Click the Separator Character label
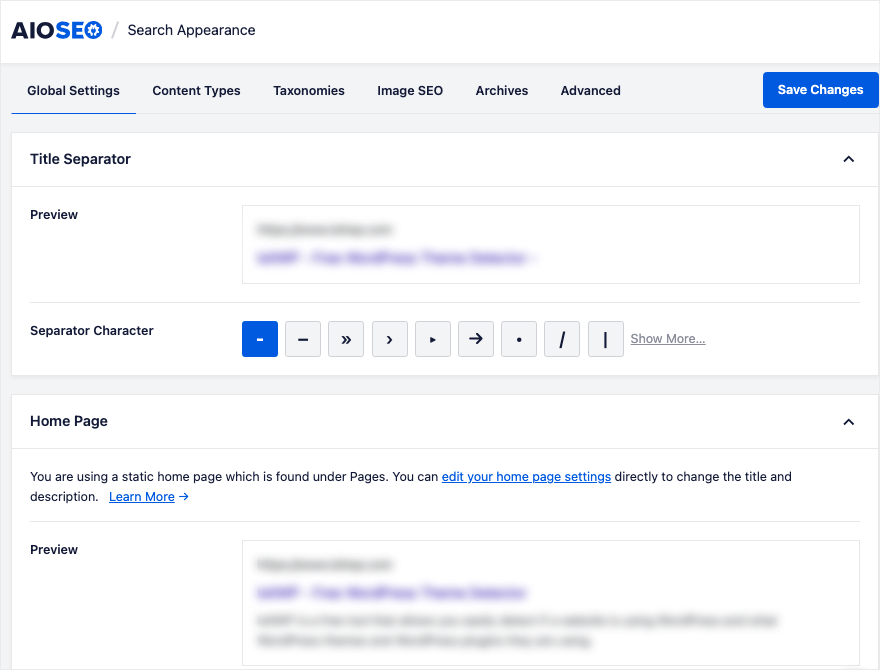 [91, 331]
